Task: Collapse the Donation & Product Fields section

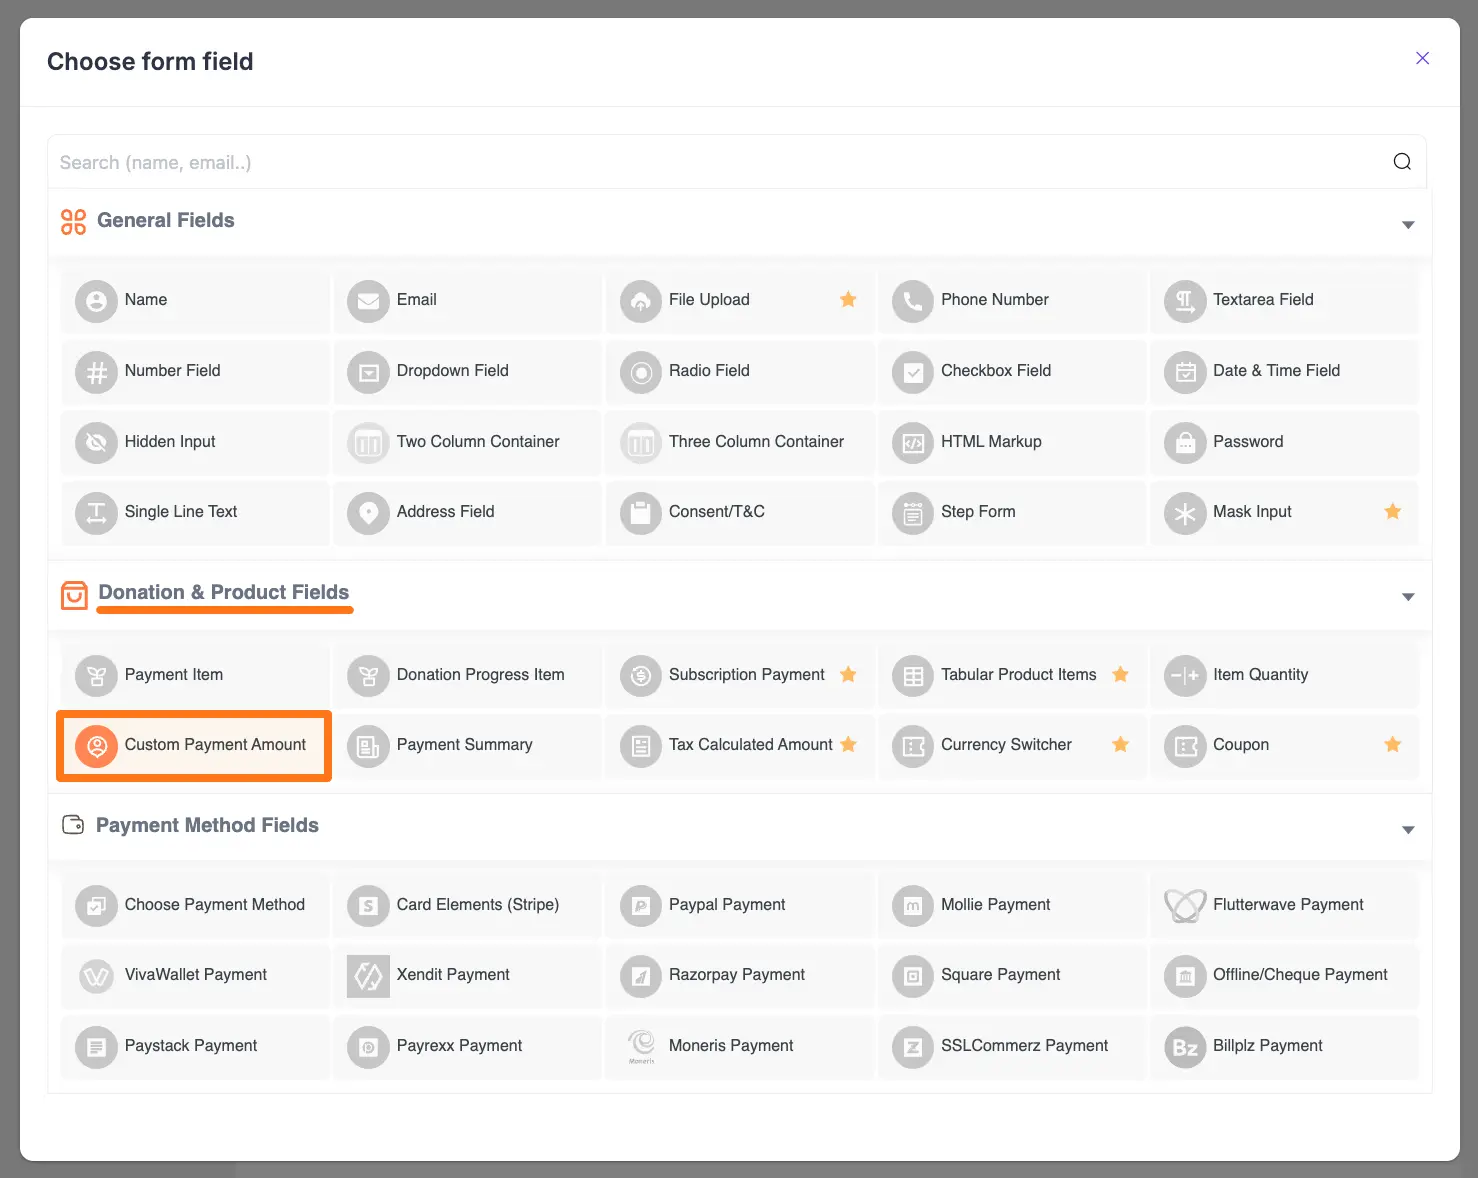Action: pos(1408,596)
